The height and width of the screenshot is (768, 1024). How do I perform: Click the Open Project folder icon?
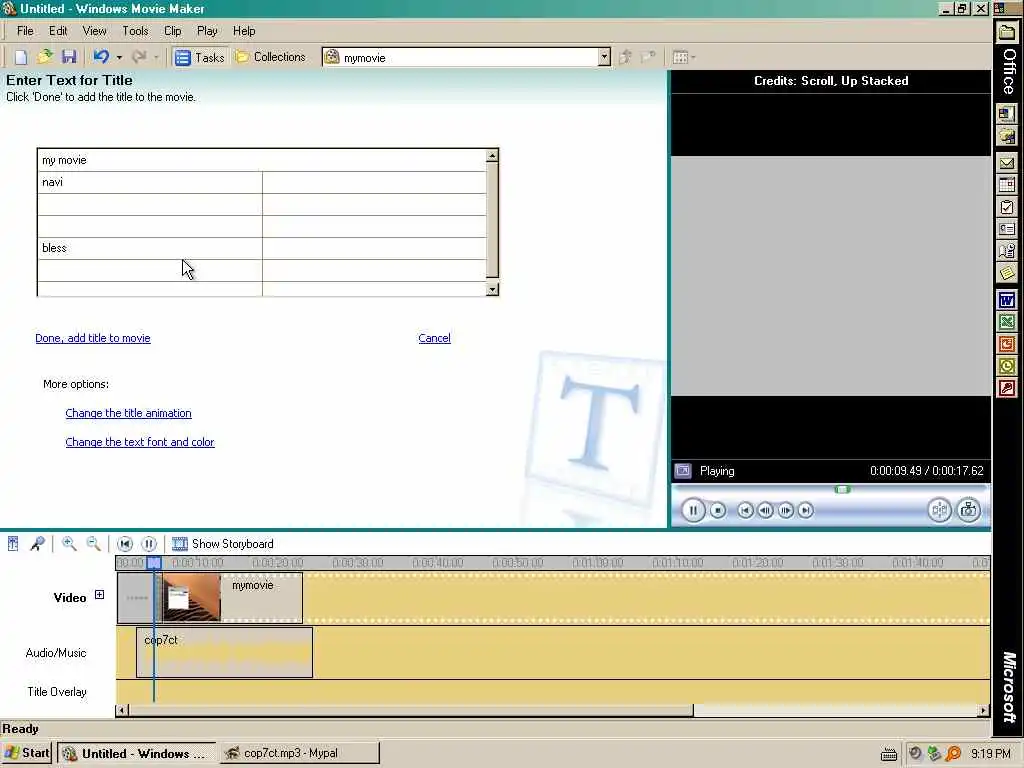click(x=44, y=57)
